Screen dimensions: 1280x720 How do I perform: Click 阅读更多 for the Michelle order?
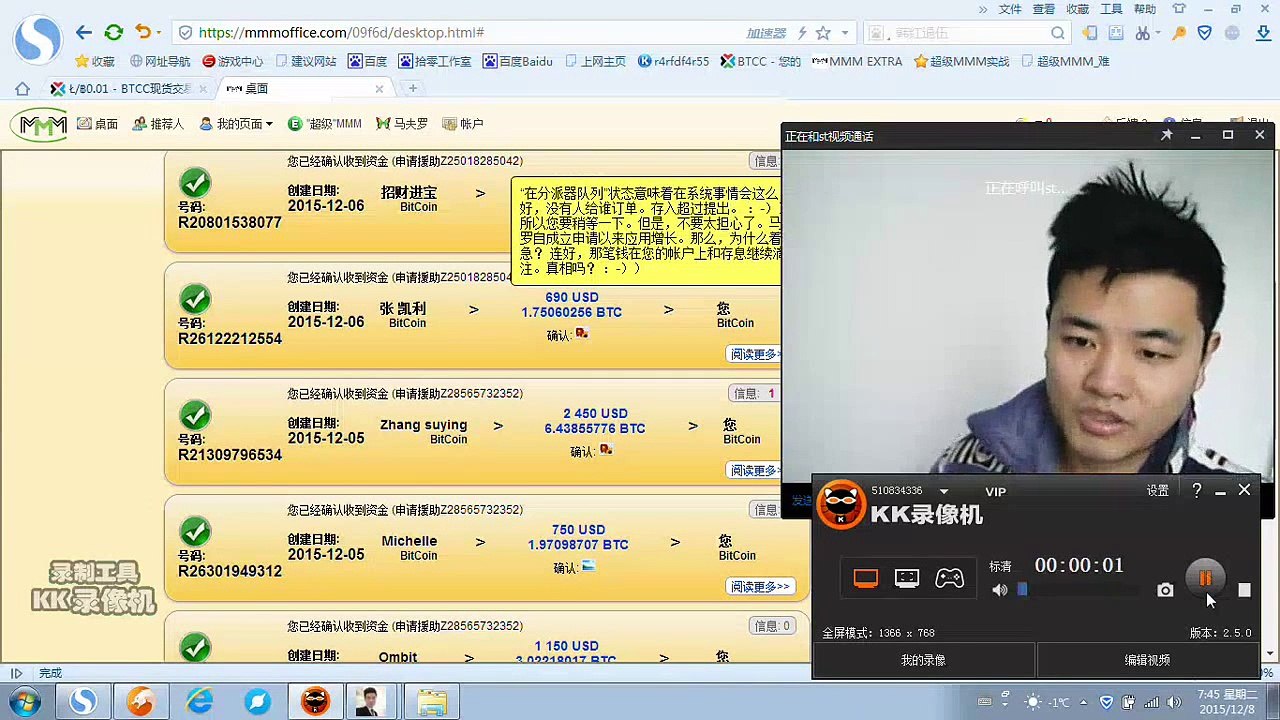[x=760, y=587]
